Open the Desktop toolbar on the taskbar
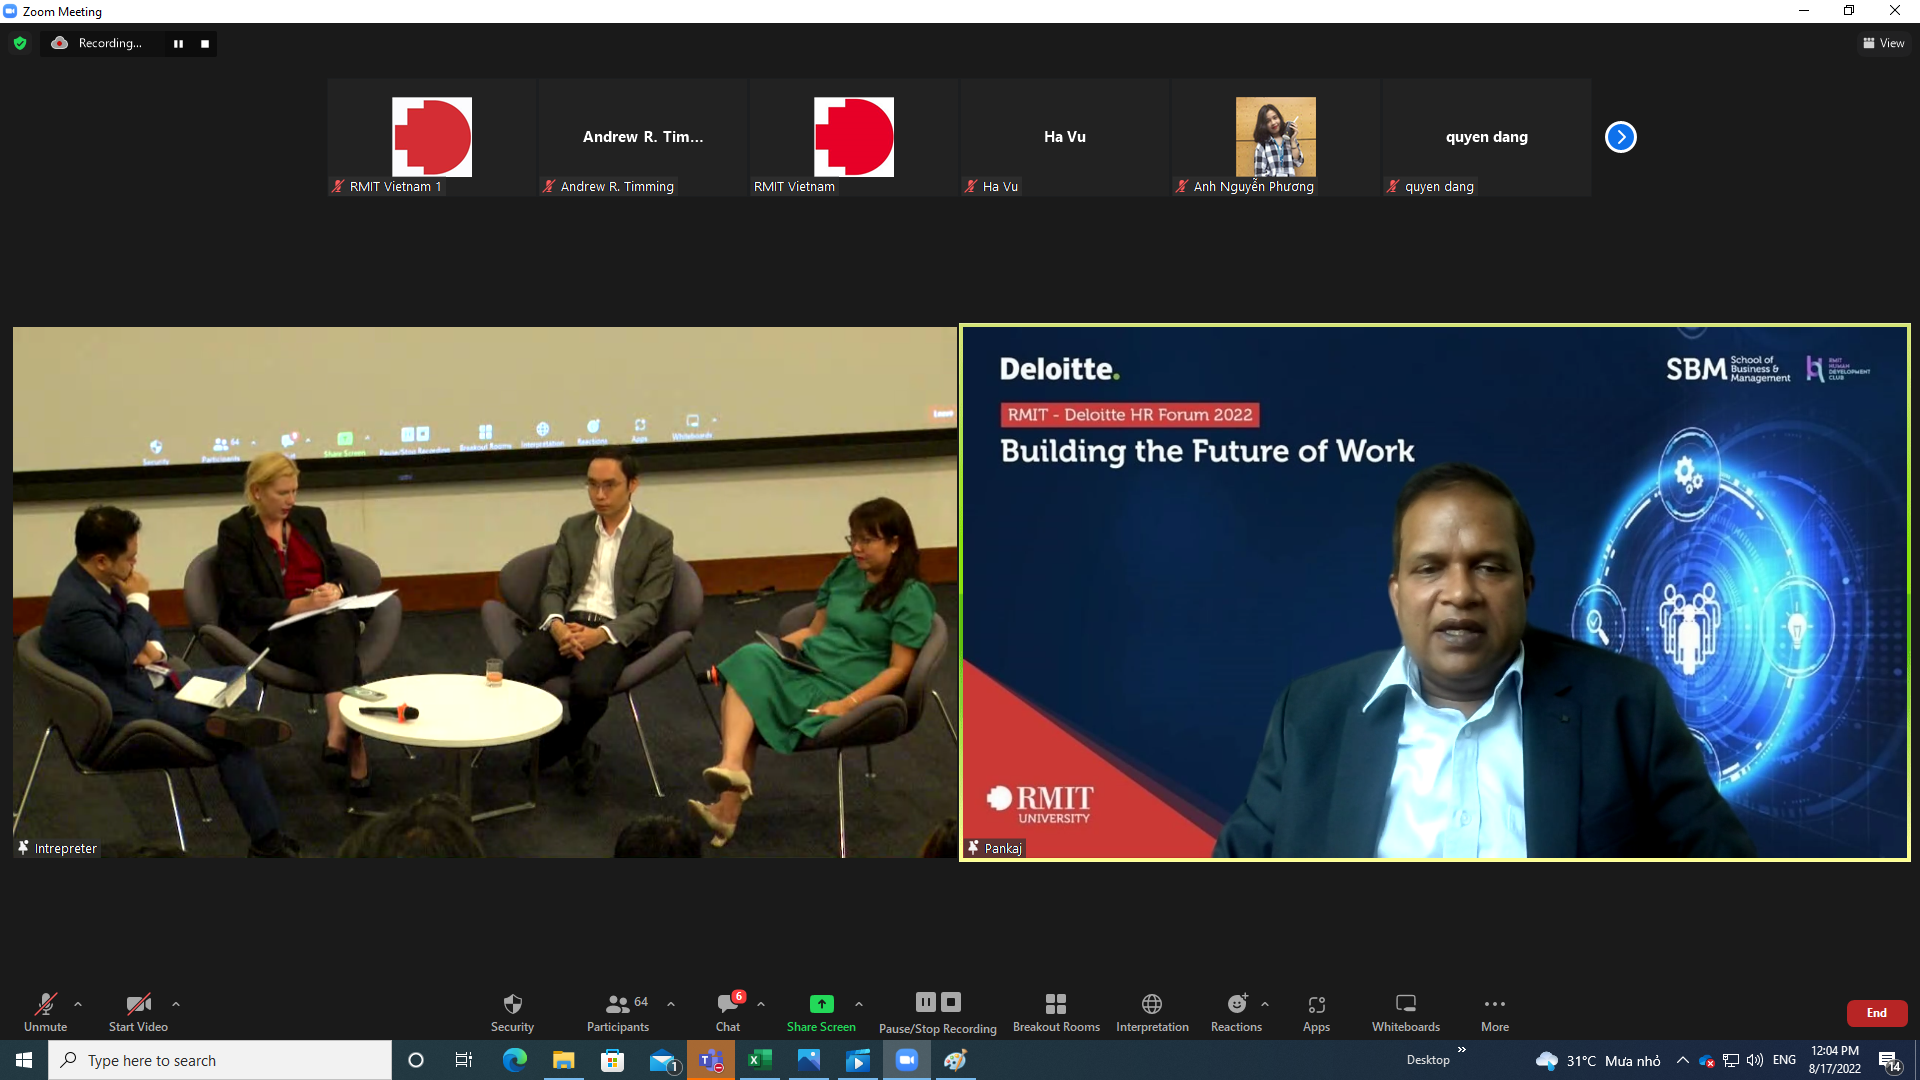Image resolution: width=1920 pixels, height=1080 pixels. pos(1428,1060)
